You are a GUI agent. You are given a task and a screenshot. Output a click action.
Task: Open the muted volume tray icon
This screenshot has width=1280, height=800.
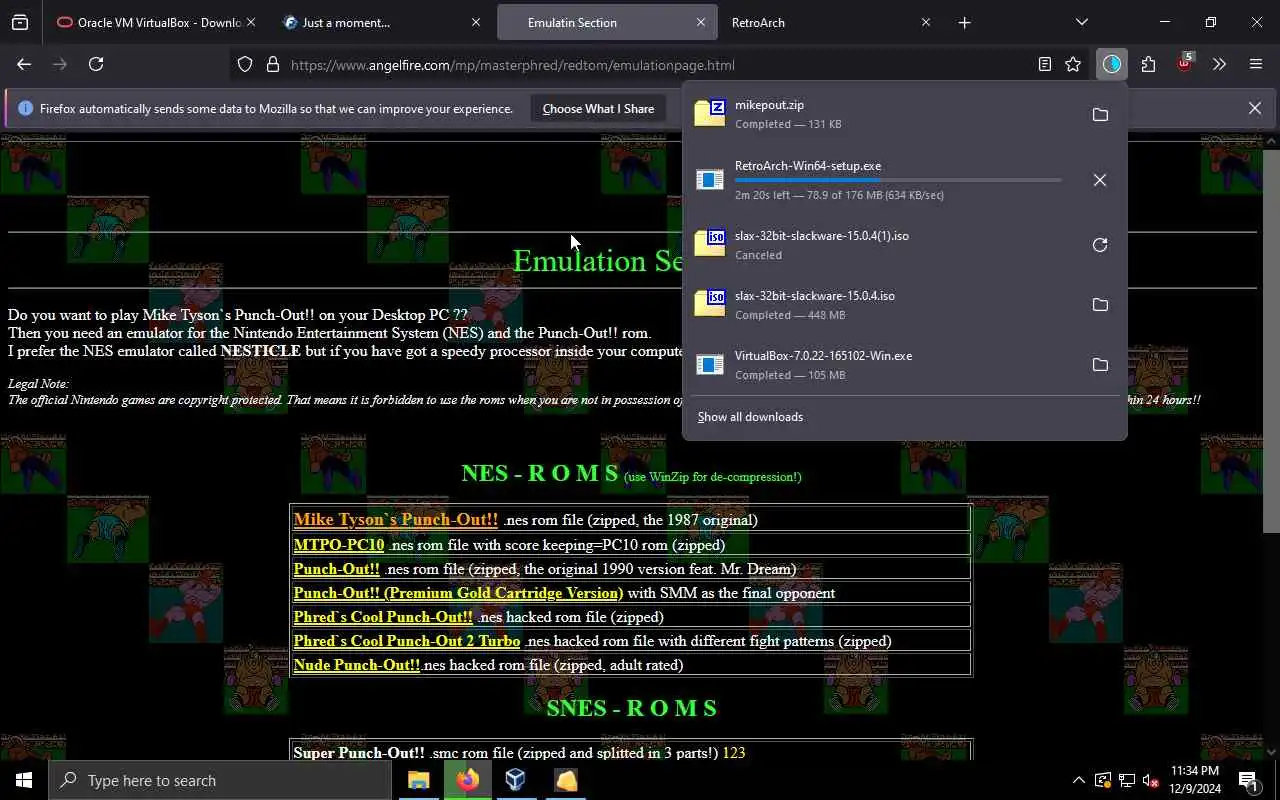tap(1151, 780)
